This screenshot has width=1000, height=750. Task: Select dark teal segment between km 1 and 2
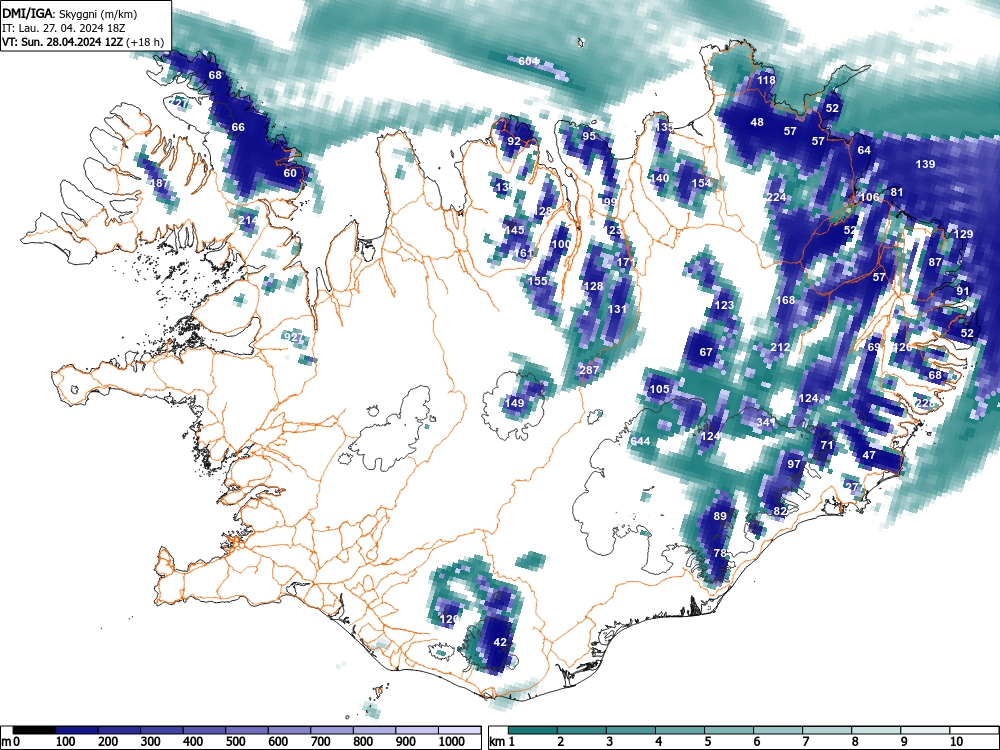click(x=533, y=730)
